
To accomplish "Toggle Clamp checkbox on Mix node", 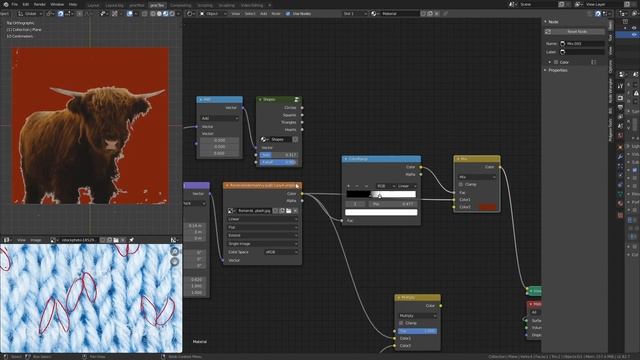I will [x=461, y=184].
